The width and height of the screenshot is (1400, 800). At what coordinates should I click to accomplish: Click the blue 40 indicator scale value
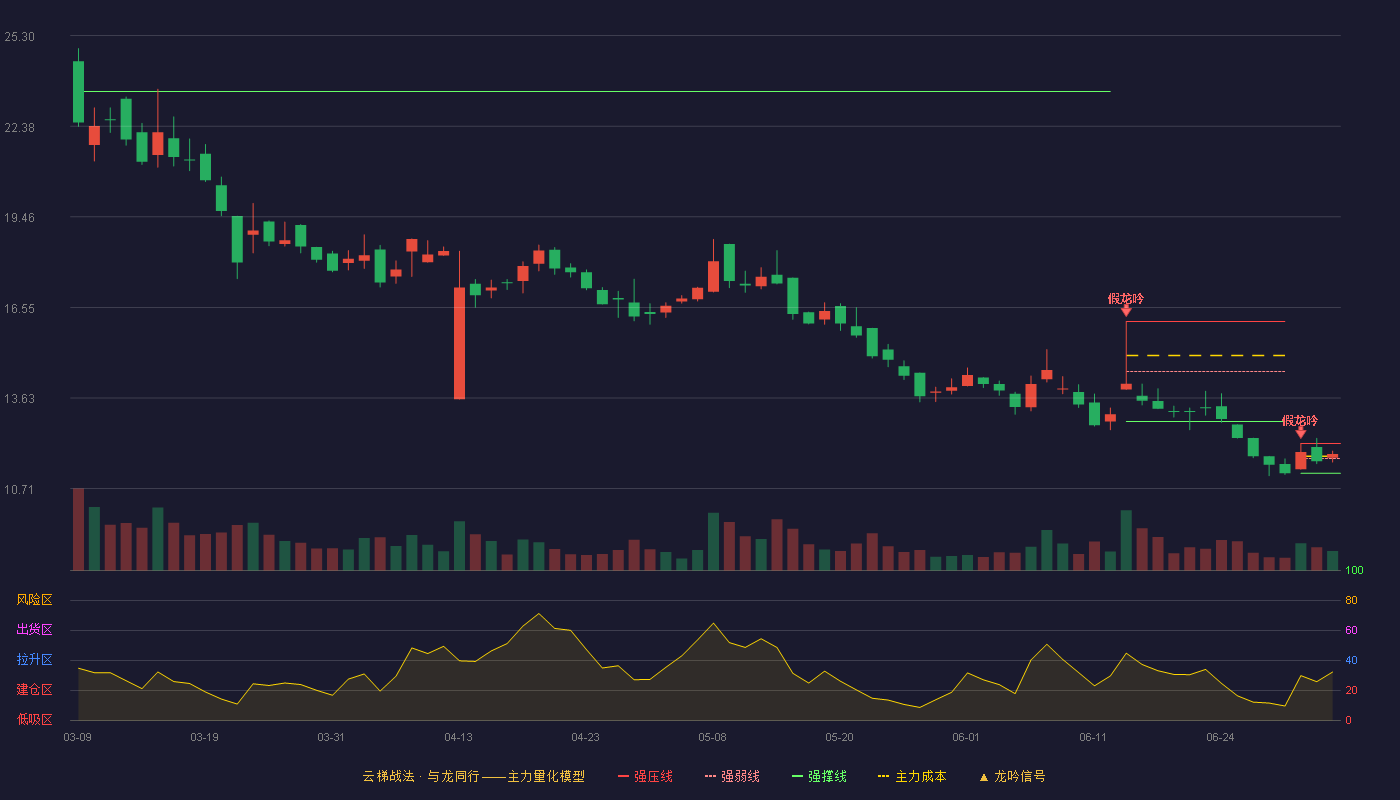tap(1351, 660)
